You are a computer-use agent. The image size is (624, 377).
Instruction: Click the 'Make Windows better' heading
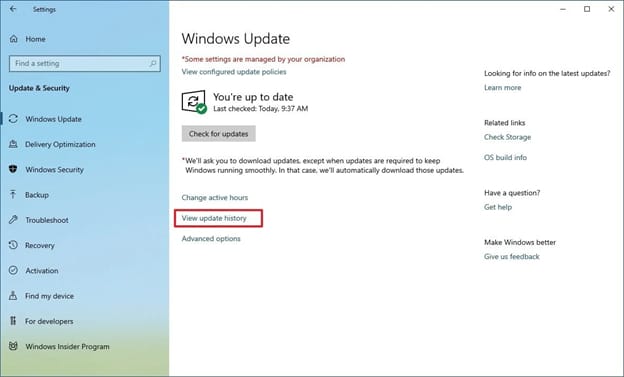[520, 242]
